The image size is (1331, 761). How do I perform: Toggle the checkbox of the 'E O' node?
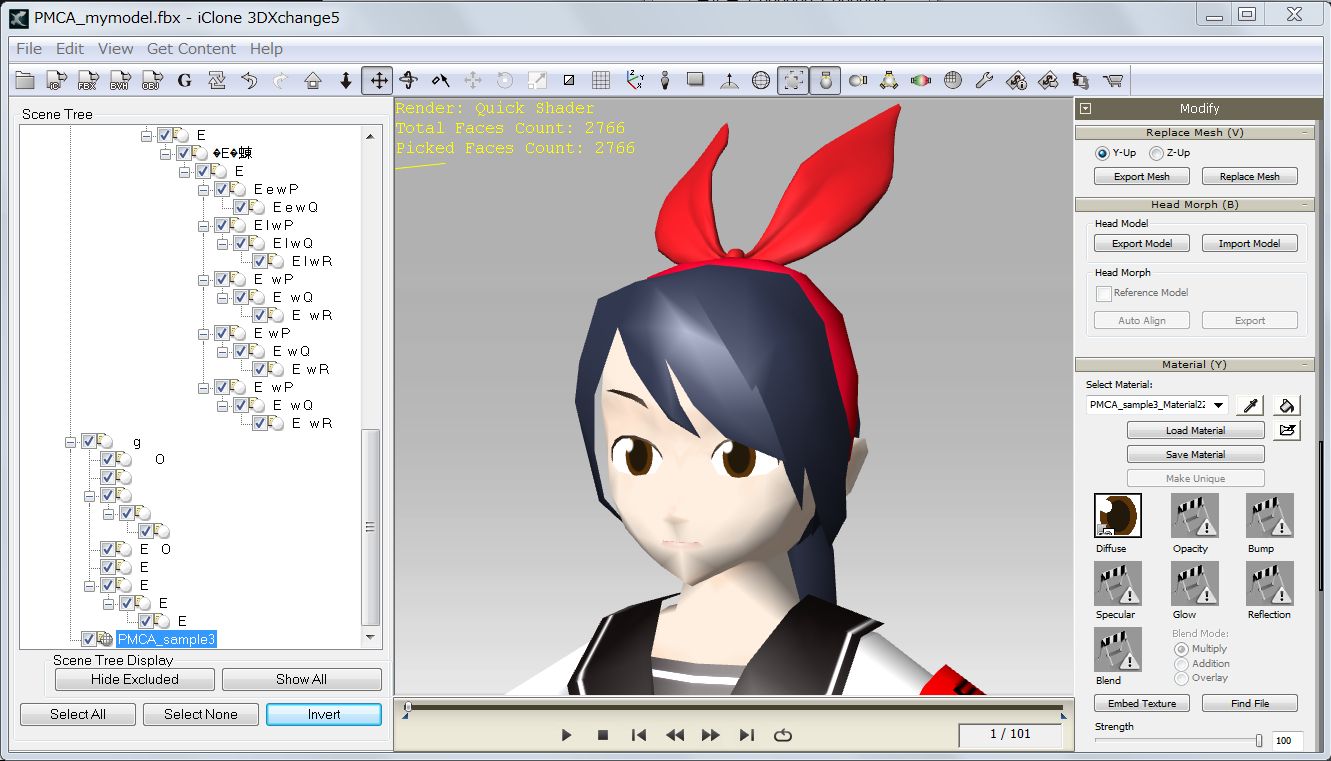tap(109, 549)
